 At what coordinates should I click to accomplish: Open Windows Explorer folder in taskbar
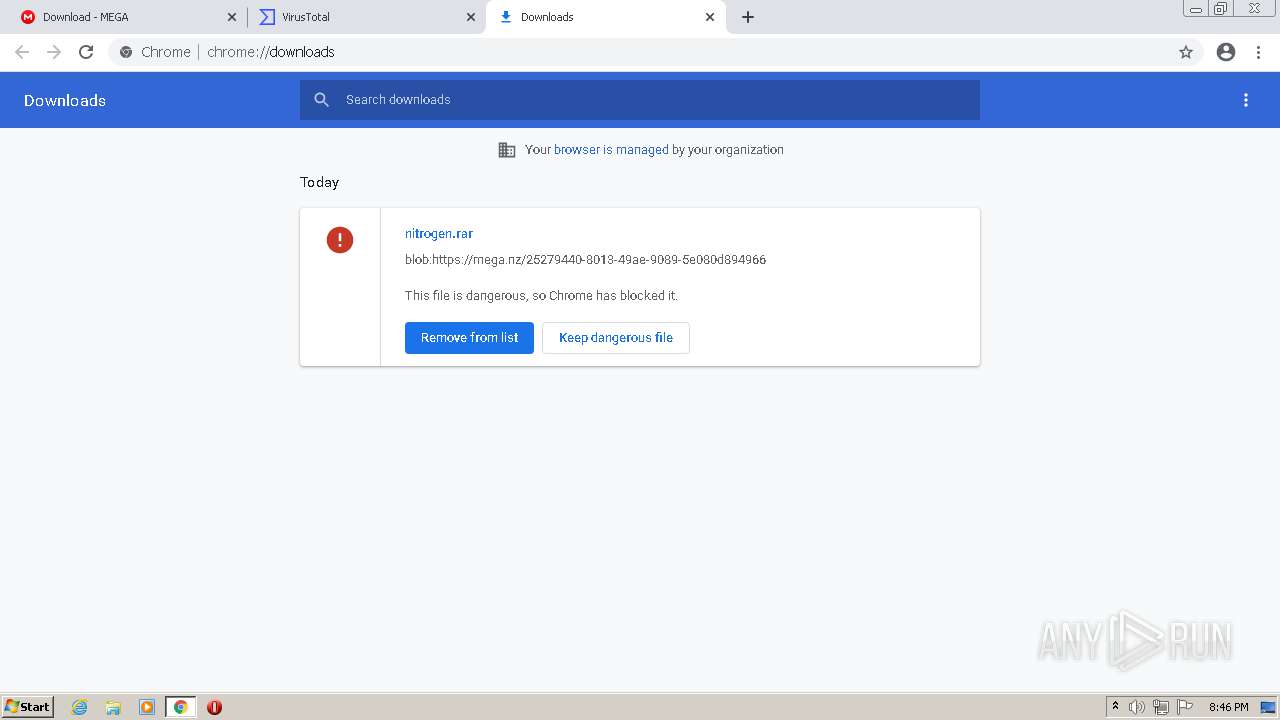tap(113, 707)
